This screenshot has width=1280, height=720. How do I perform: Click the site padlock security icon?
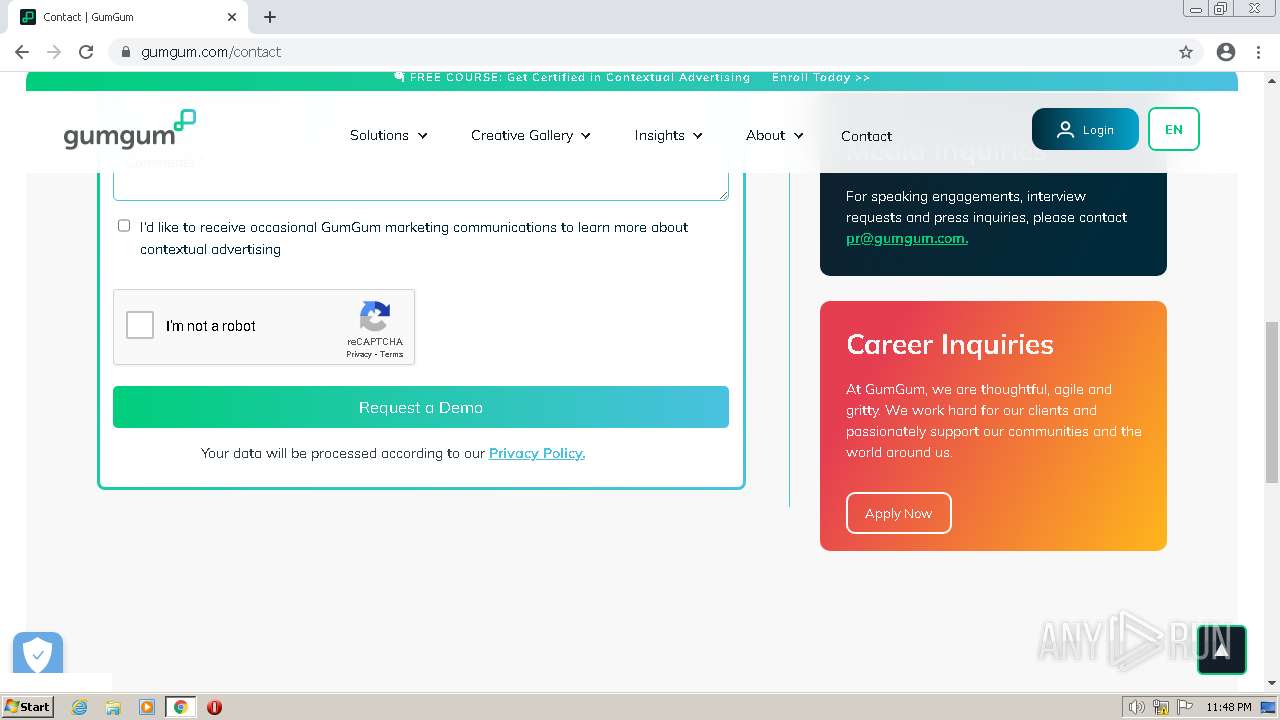click(x=126, y=52)
